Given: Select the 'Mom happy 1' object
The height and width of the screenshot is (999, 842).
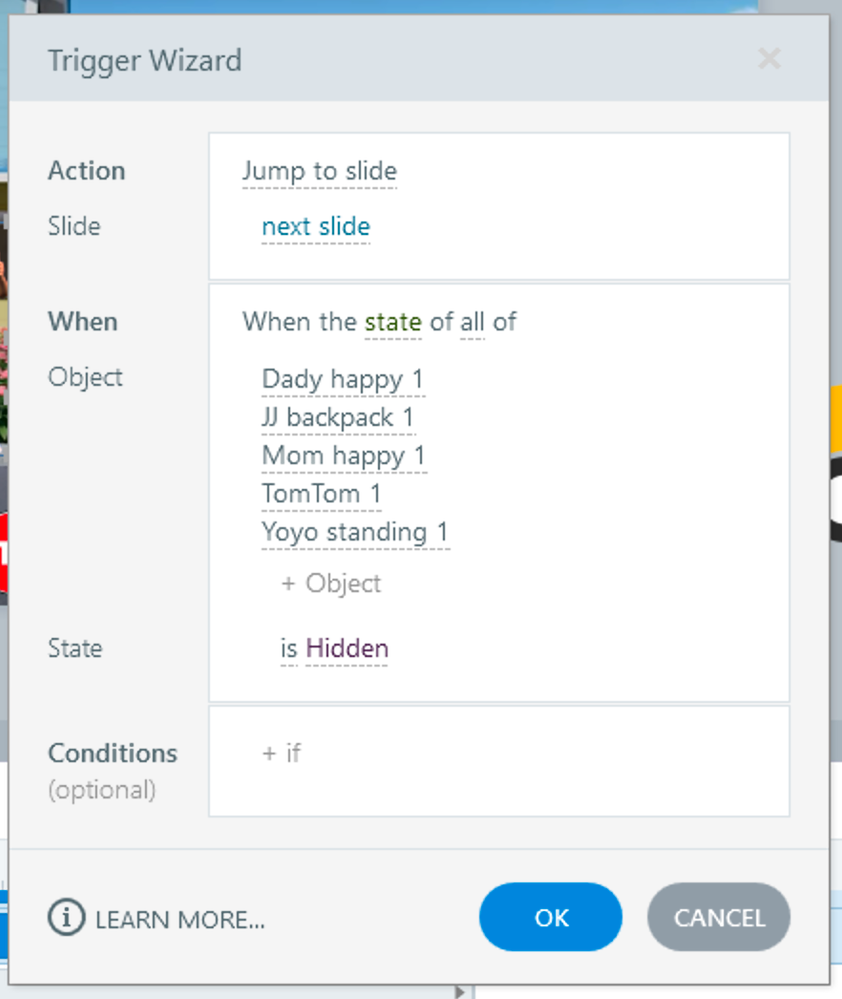Looking at the screenshot, I should pyautogui.click(x=343, y=456).
